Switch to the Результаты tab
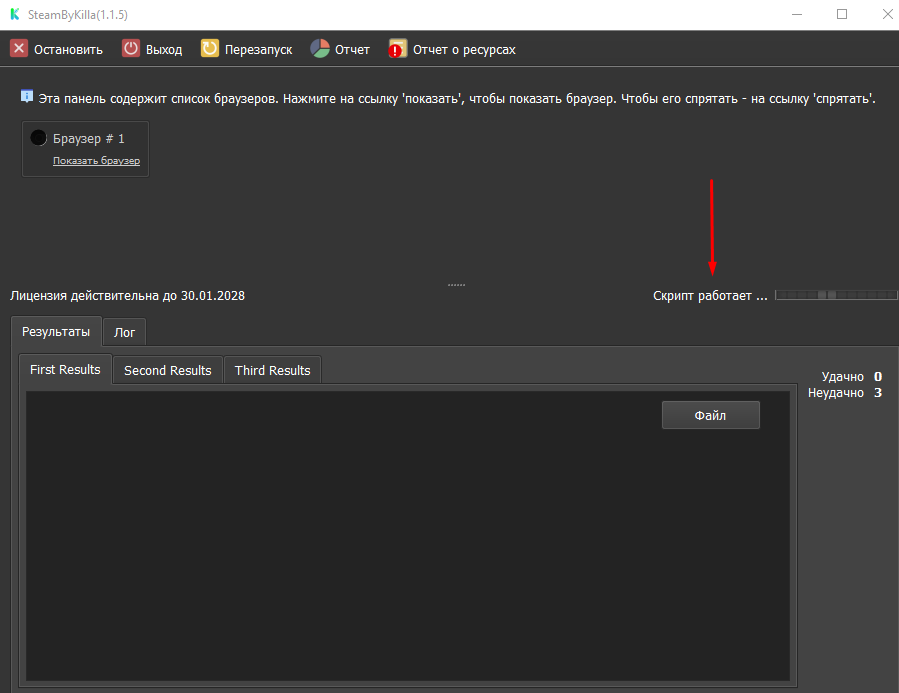 click(x=56, y=331)
